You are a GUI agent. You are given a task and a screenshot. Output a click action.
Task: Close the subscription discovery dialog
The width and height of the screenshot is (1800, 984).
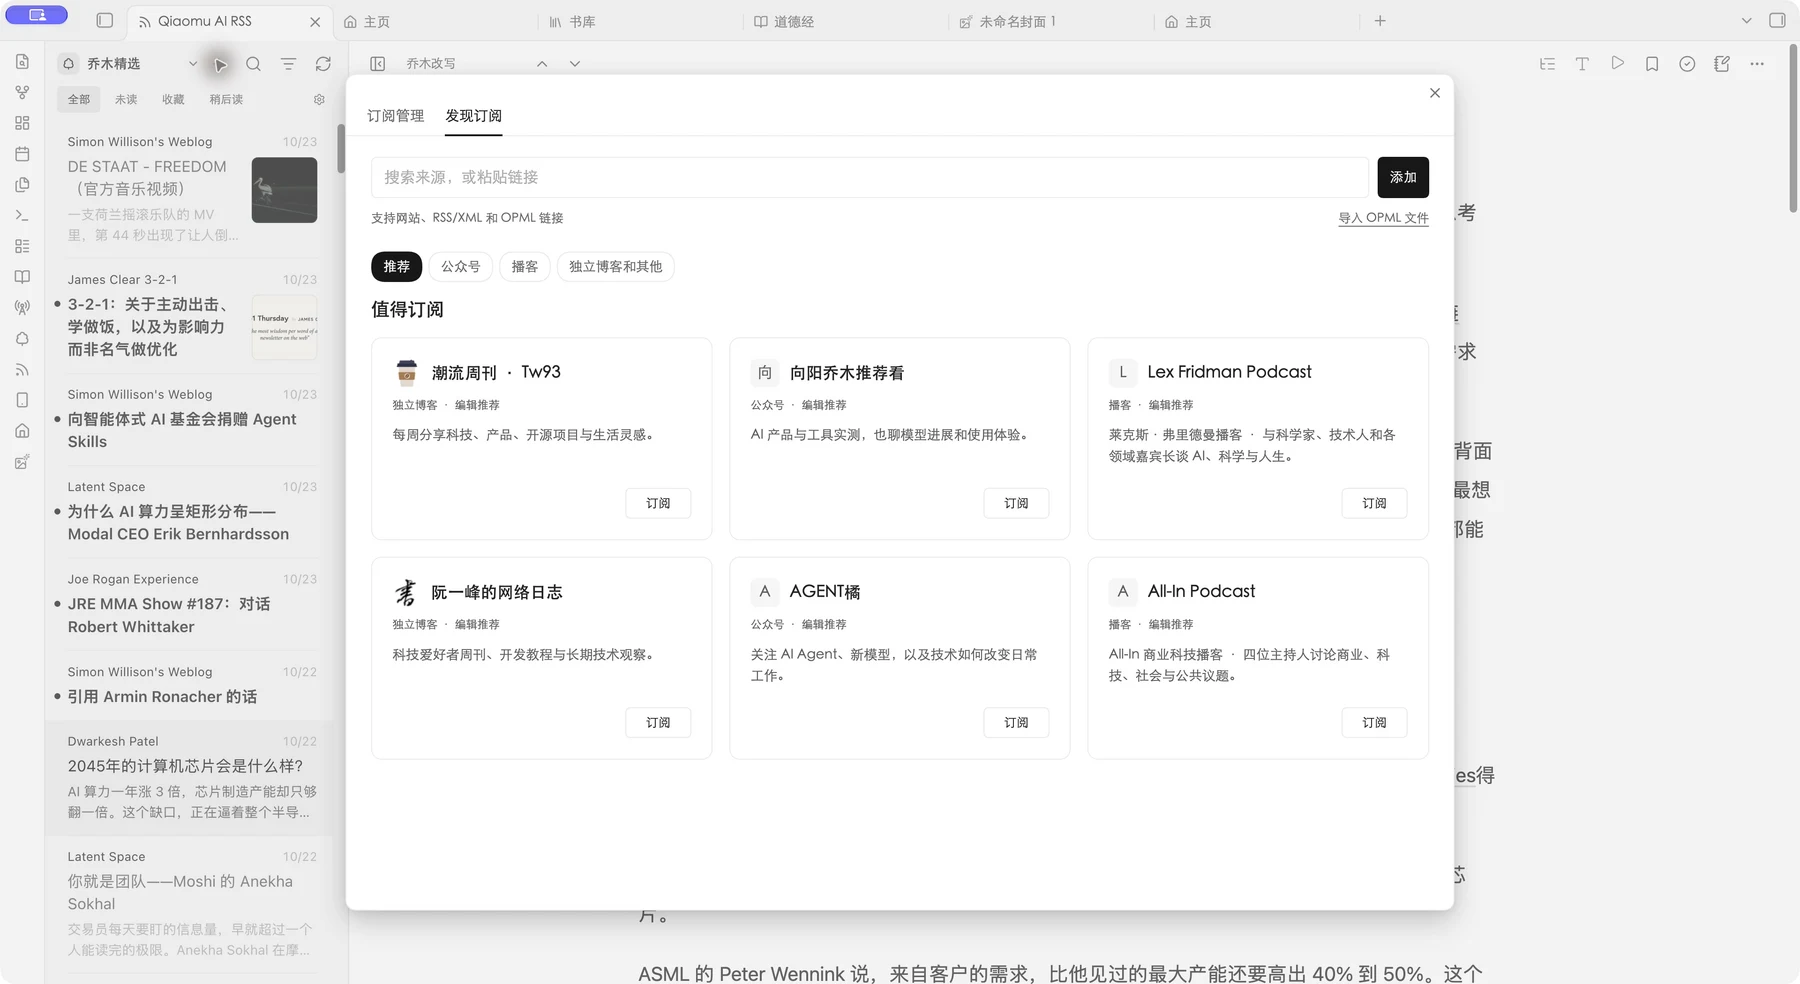click(1435, 93)
